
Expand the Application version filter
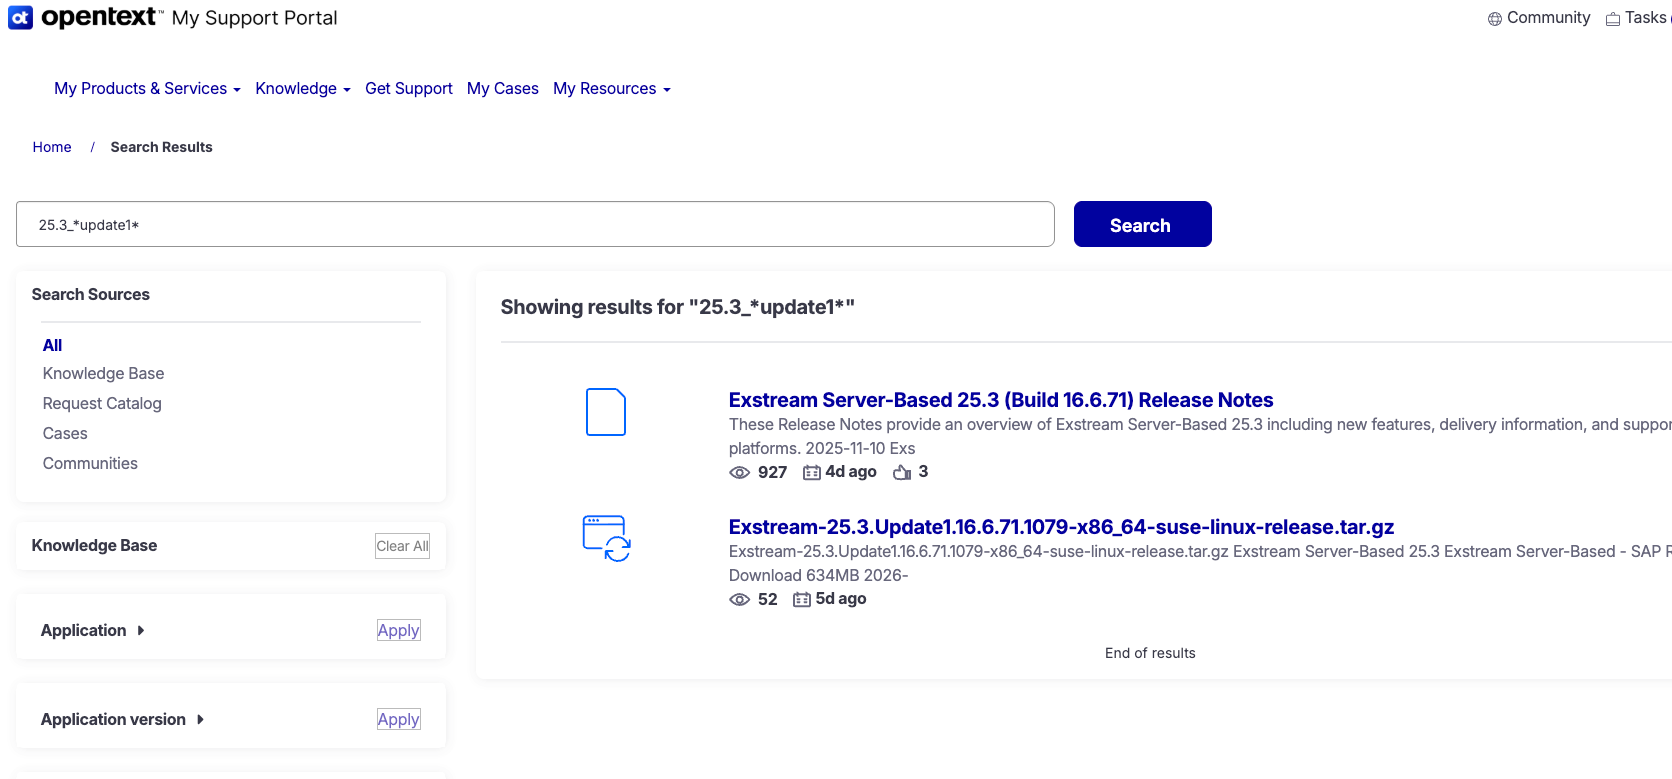point(123,719)
